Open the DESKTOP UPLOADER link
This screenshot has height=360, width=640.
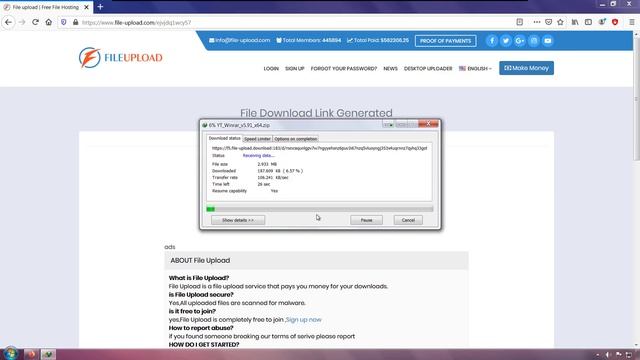coord(428,69)
